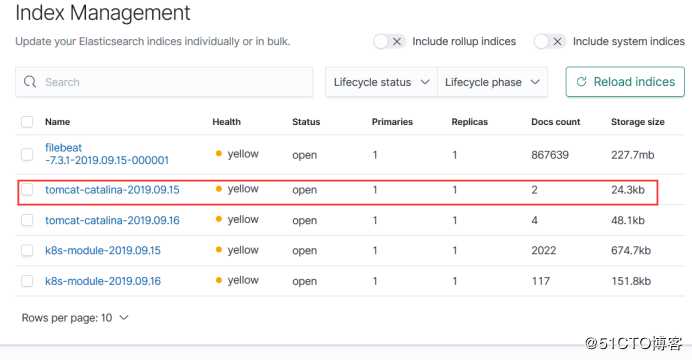The width and height of the screenshot is (692, 360).
Task: Toggle Include system indices switch
Action: [549, 41]
